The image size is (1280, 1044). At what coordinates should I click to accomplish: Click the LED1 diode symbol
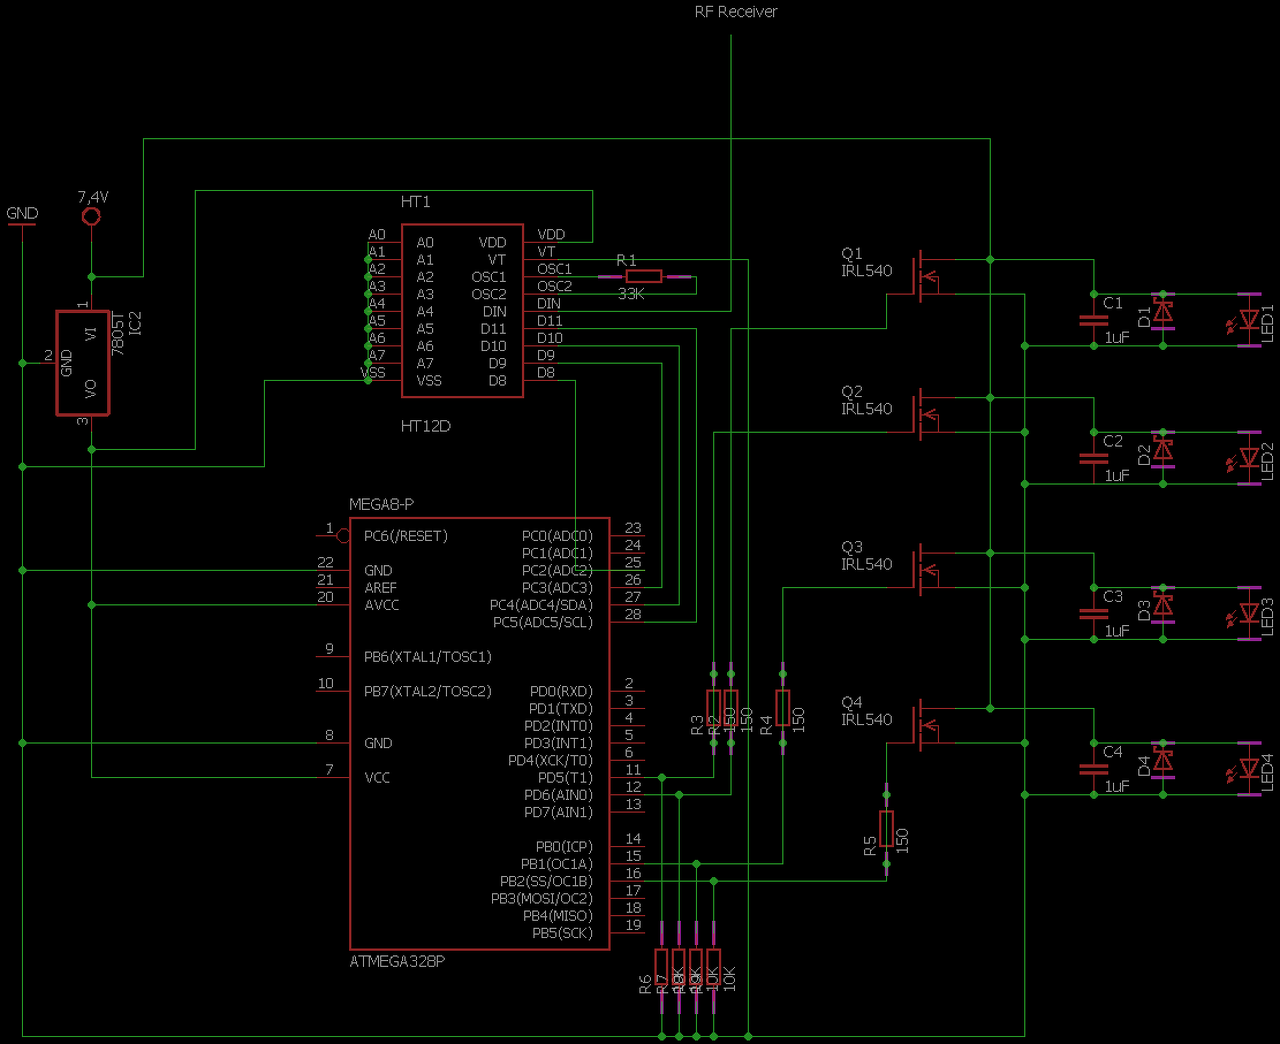pos(1249,320)
